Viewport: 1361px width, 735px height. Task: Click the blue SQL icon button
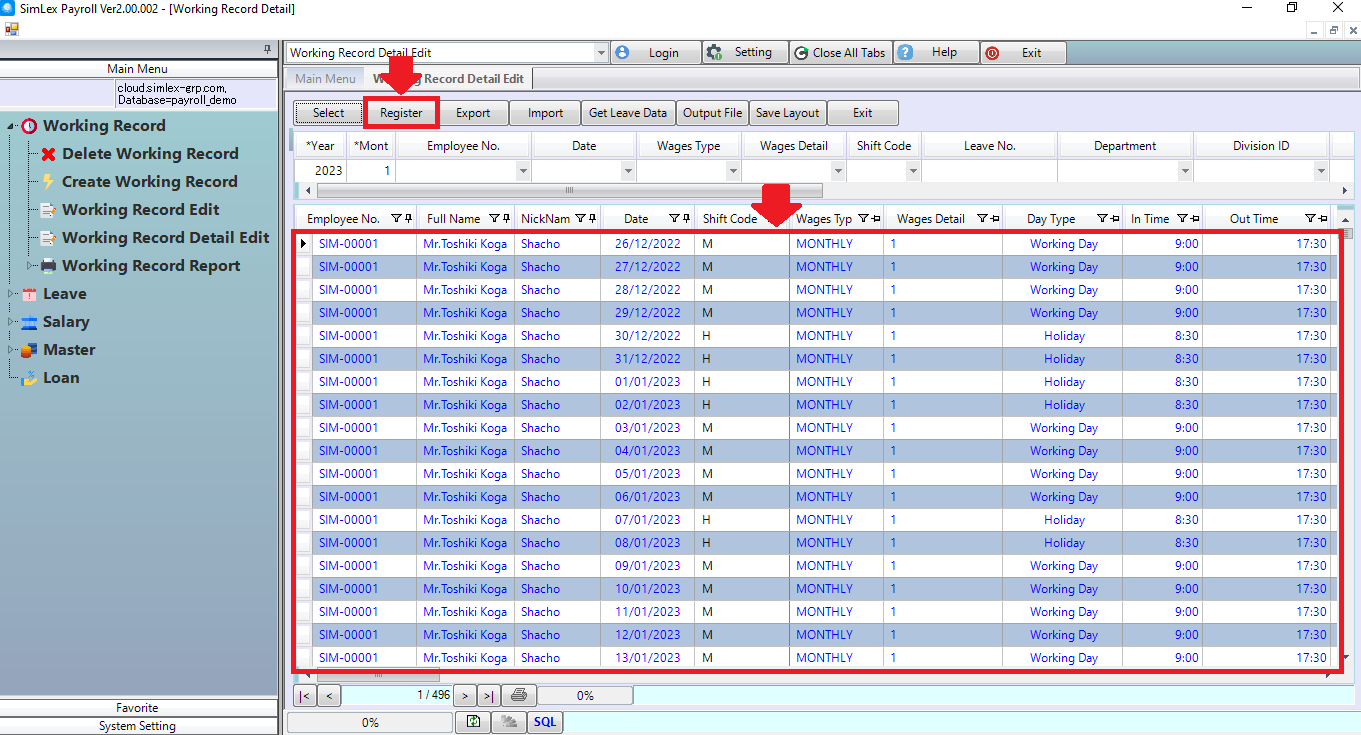(545, 722)
